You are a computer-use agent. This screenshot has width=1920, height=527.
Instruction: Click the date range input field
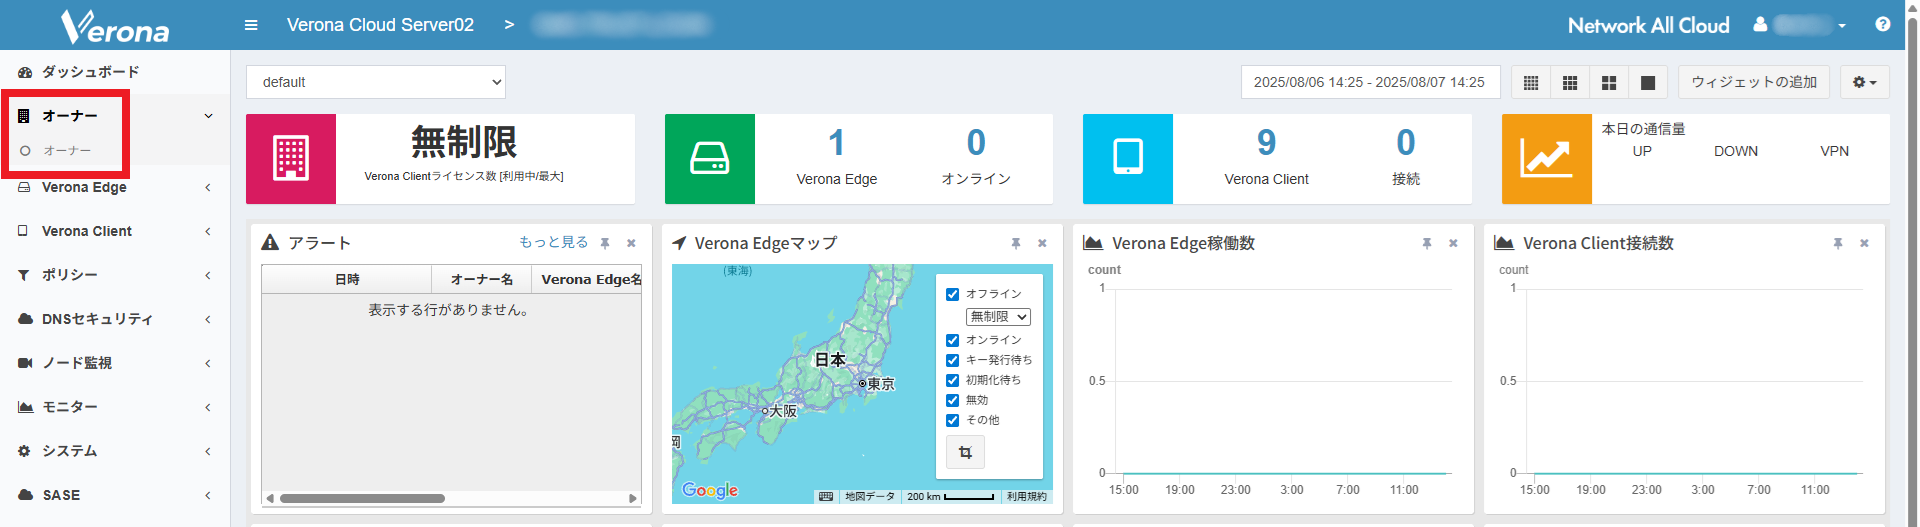(1370, 82)
